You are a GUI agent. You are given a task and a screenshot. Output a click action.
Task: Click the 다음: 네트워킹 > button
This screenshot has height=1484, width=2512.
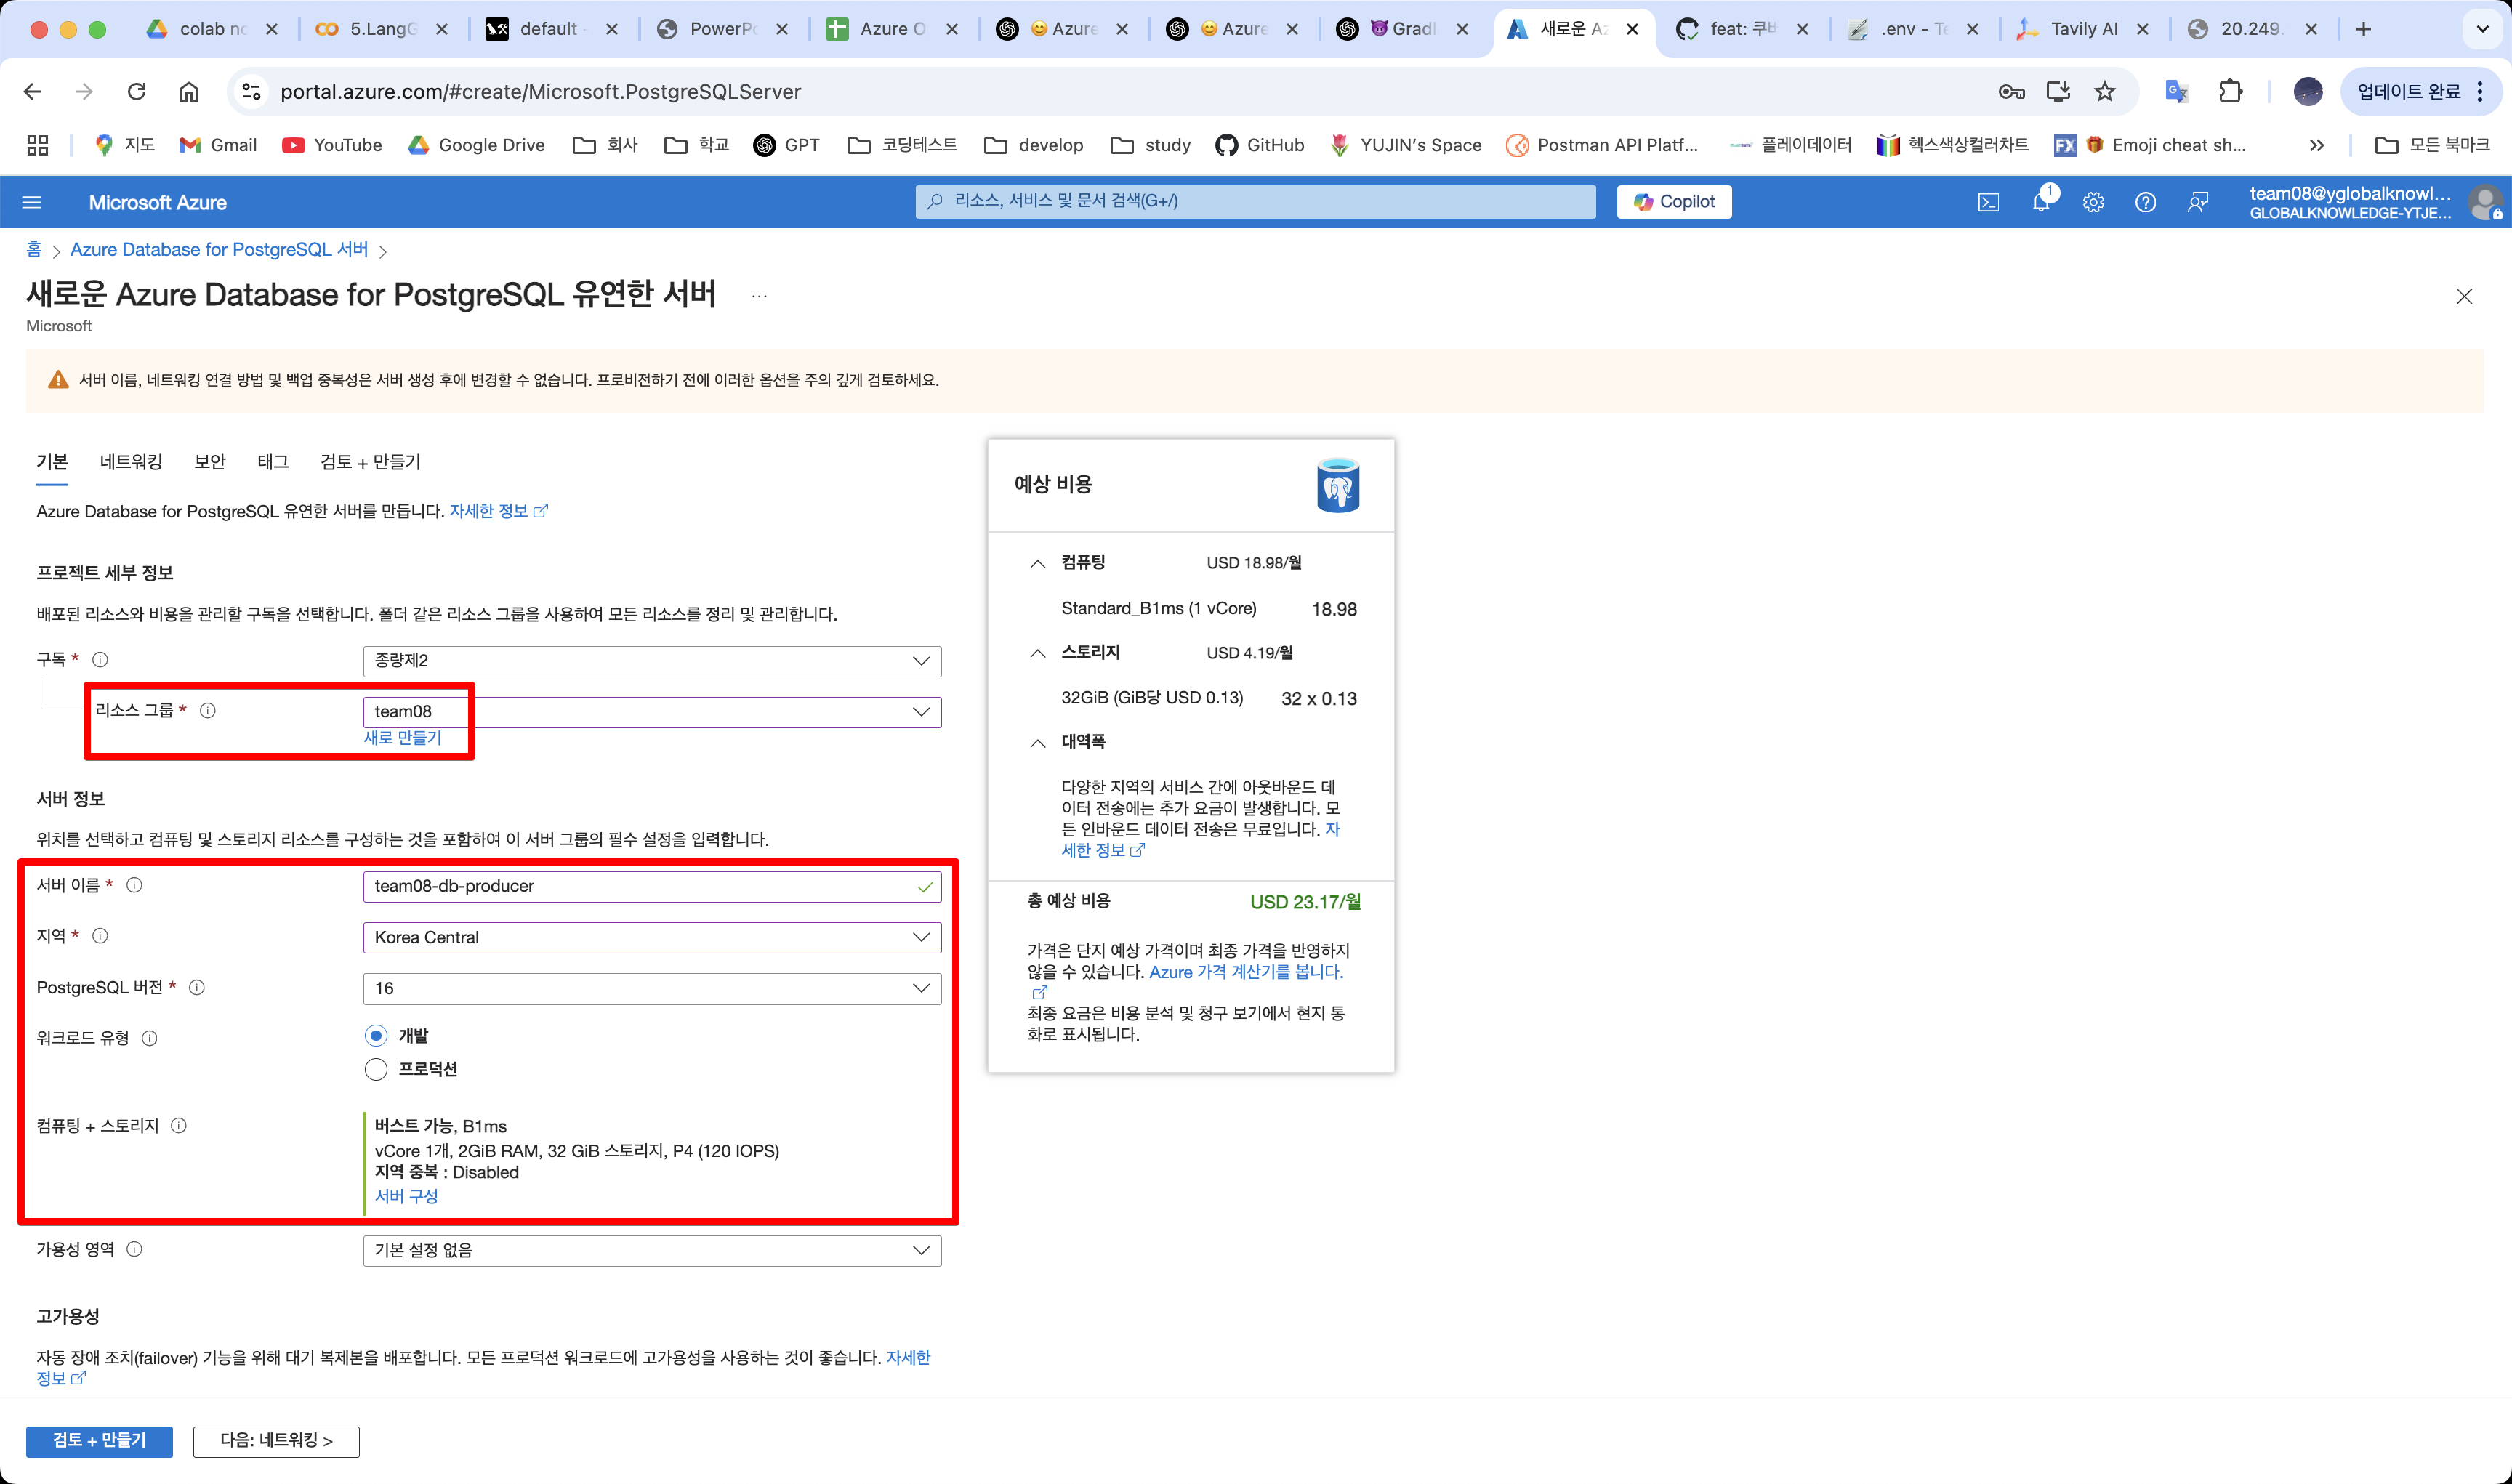(x=276, y=1441)
